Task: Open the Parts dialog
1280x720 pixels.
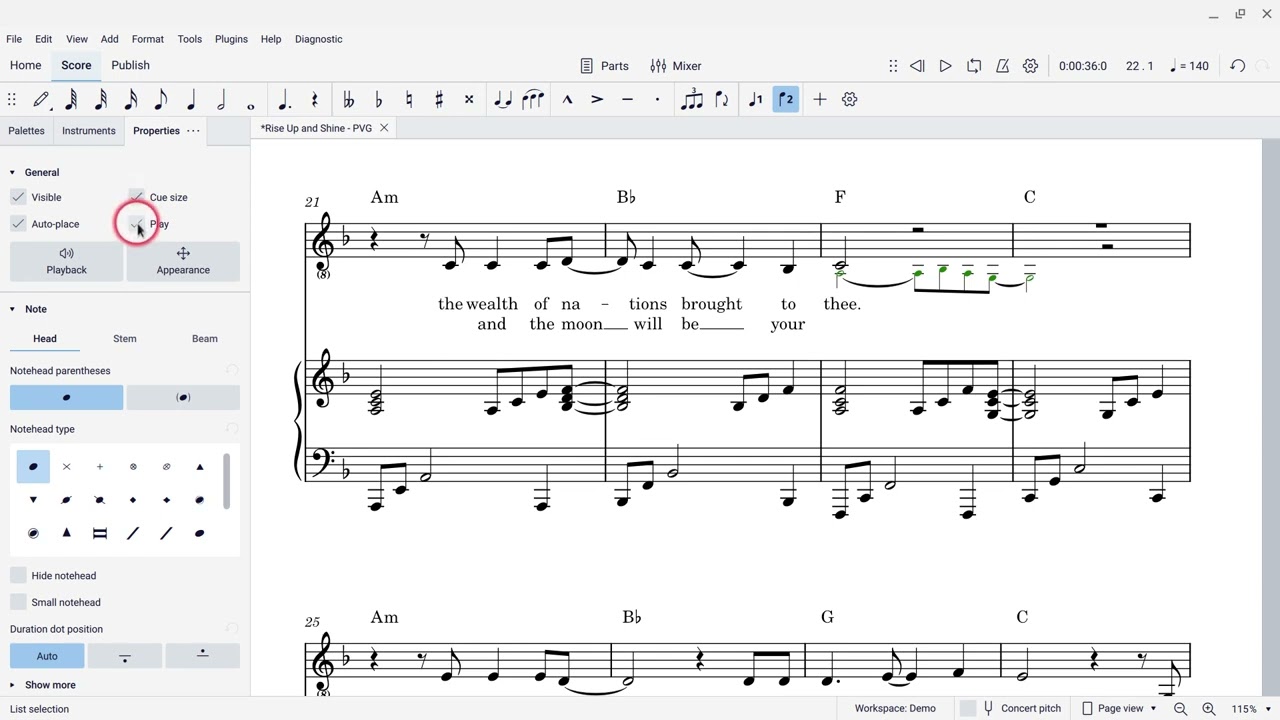Action: coord(604,66)
